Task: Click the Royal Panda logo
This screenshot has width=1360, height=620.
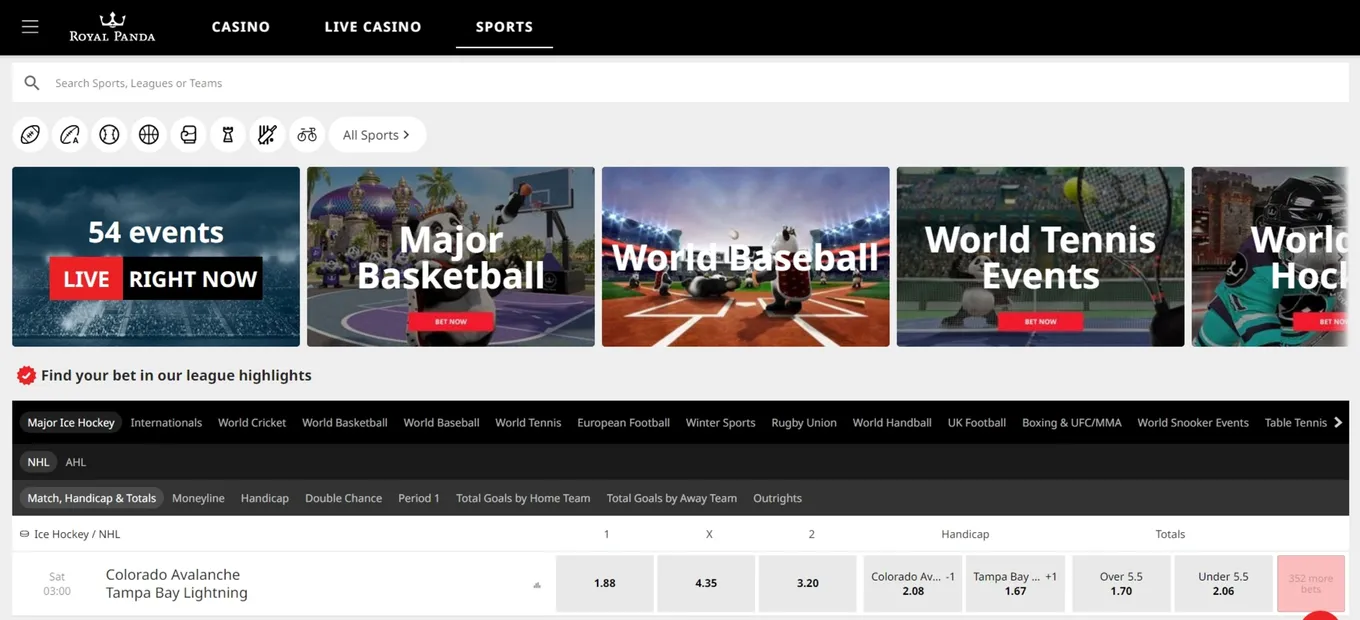Action: click(112, 27)
